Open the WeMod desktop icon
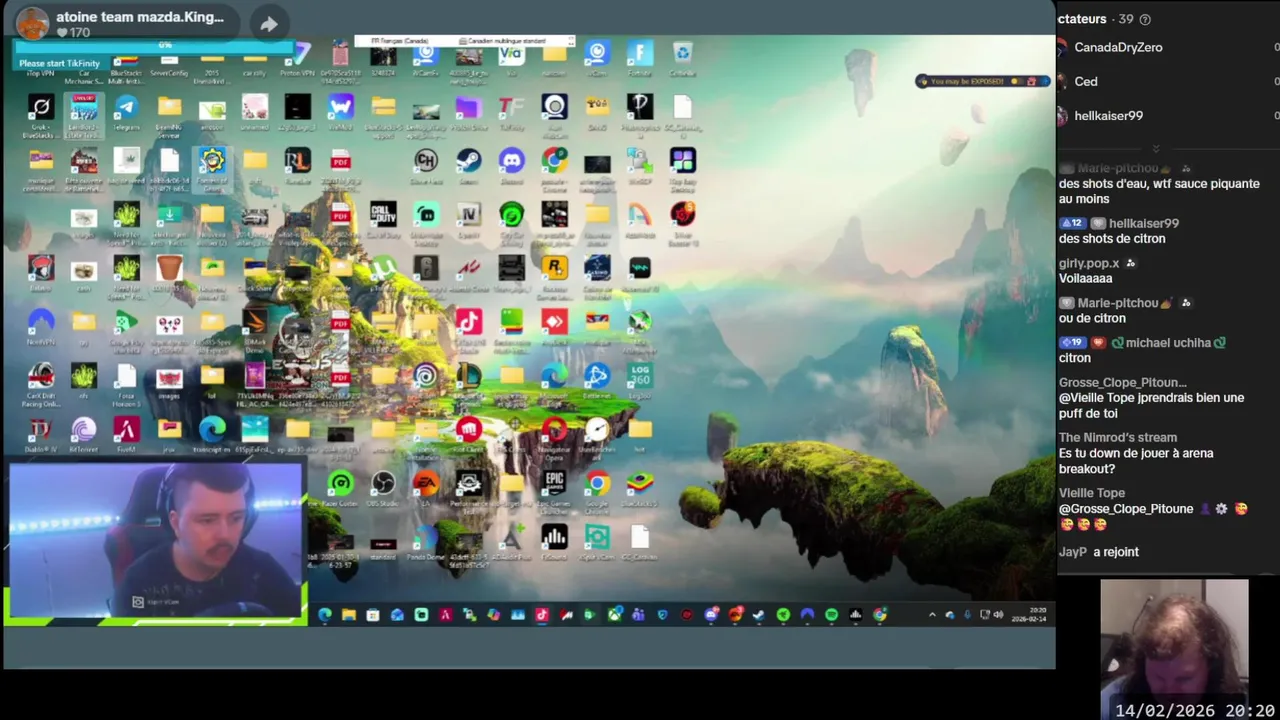 click(x=340, y=106)
